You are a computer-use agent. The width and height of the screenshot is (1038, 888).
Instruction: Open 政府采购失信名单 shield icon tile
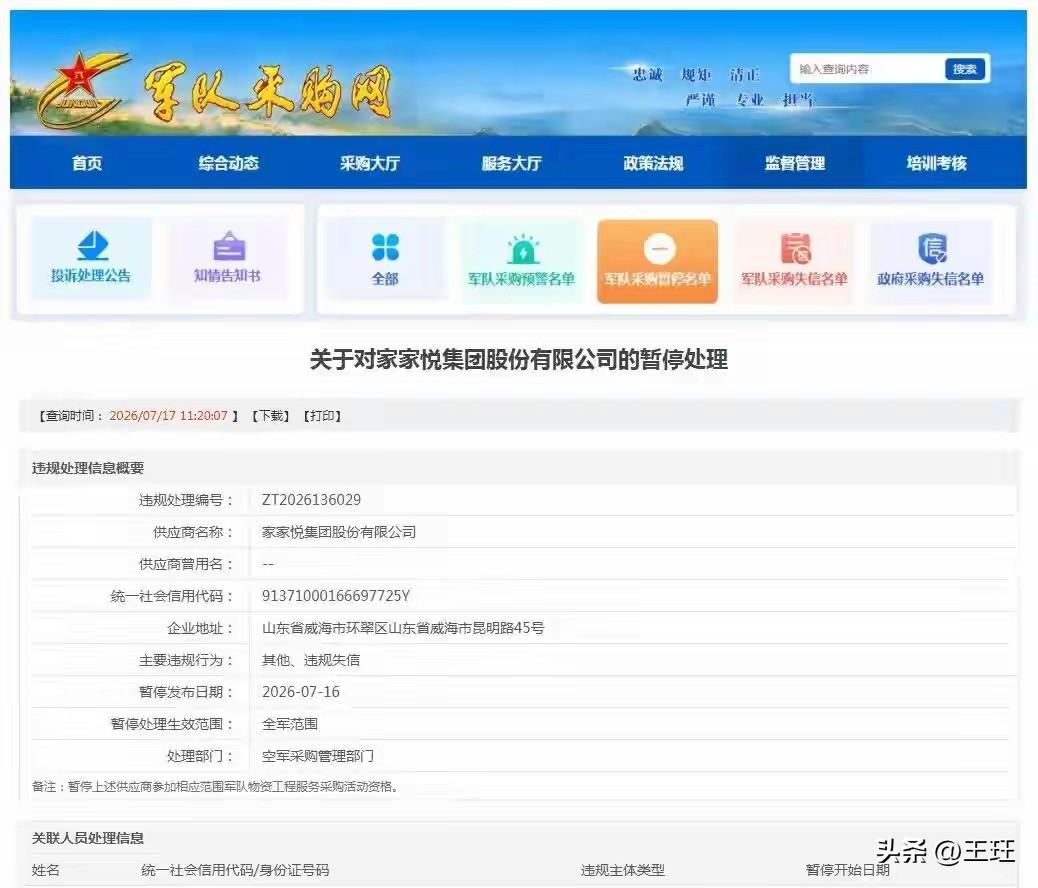(931, 261)
